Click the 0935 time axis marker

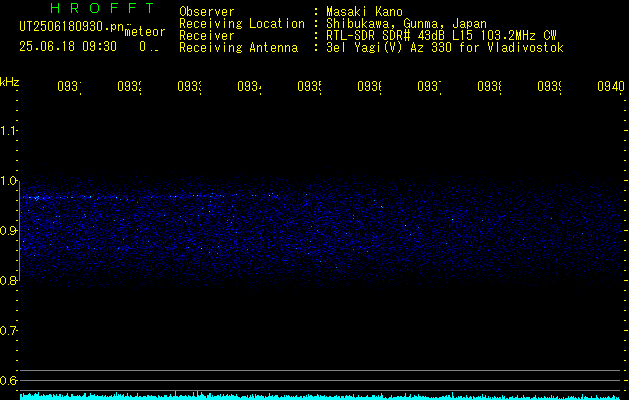[309, 86]
